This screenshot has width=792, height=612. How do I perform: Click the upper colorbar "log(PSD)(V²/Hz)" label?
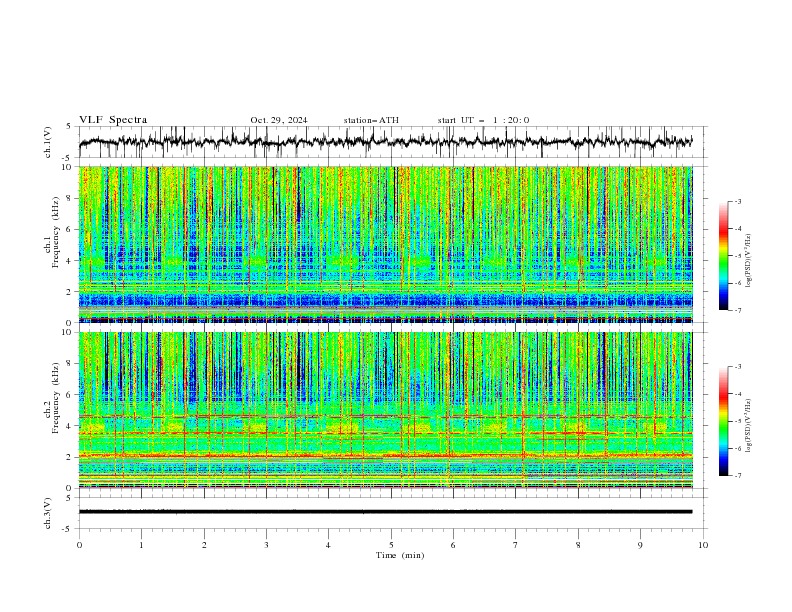tap(748, 261)
